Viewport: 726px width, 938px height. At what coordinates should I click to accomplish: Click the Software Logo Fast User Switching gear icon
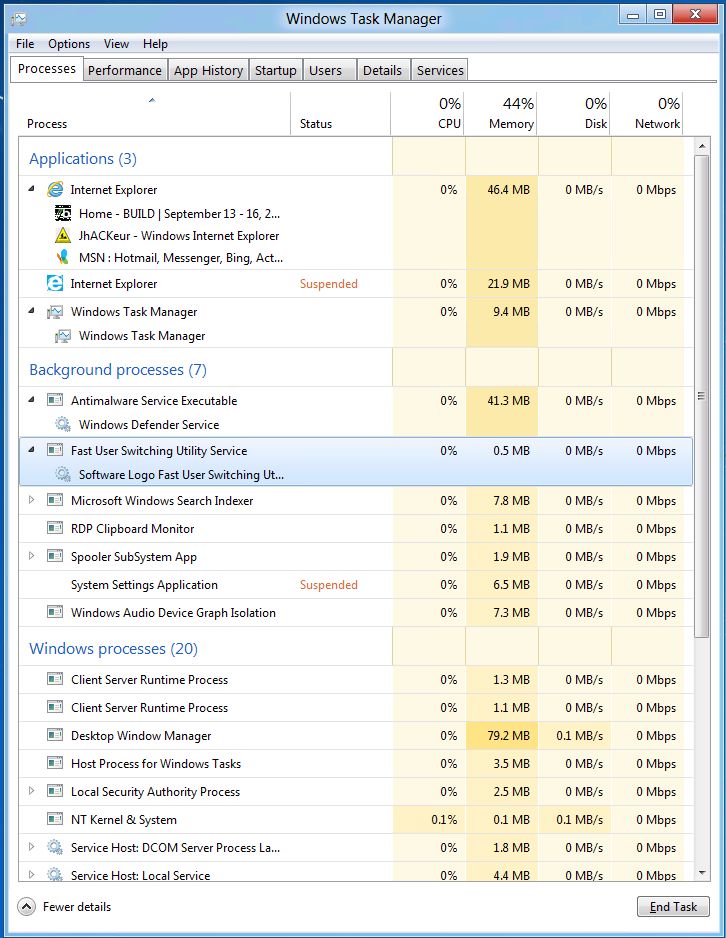point(63,474)
